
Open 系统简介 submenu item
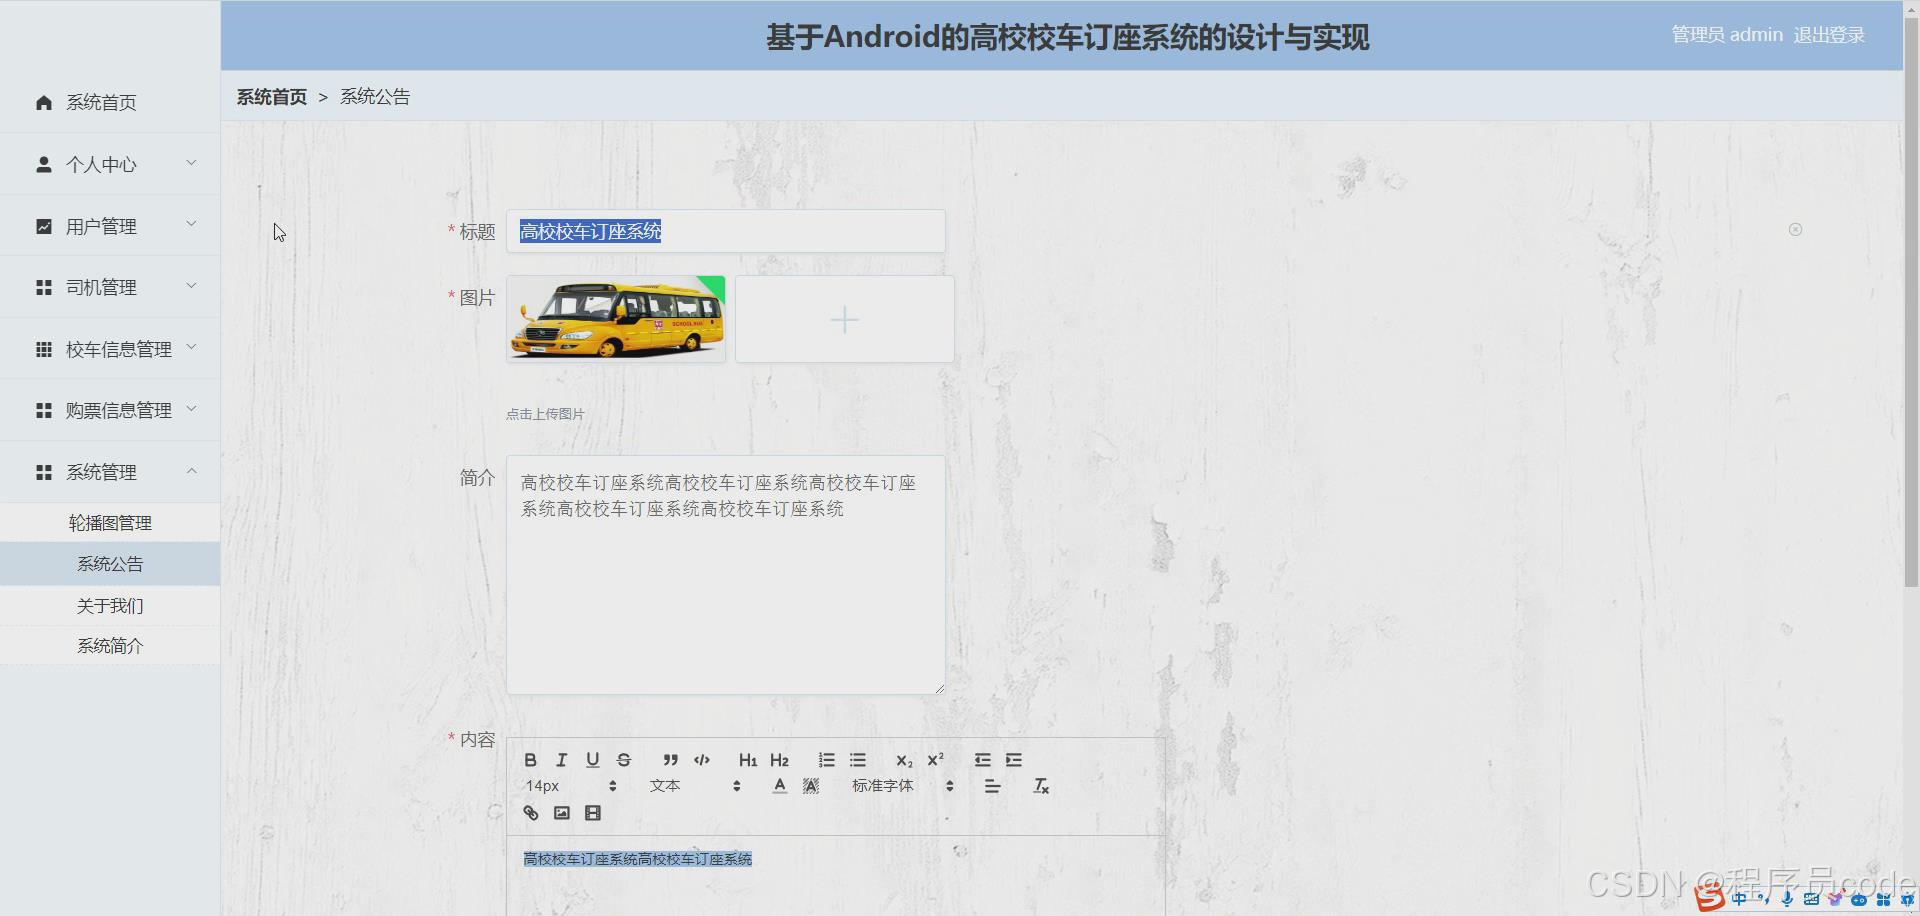point(110,646)
